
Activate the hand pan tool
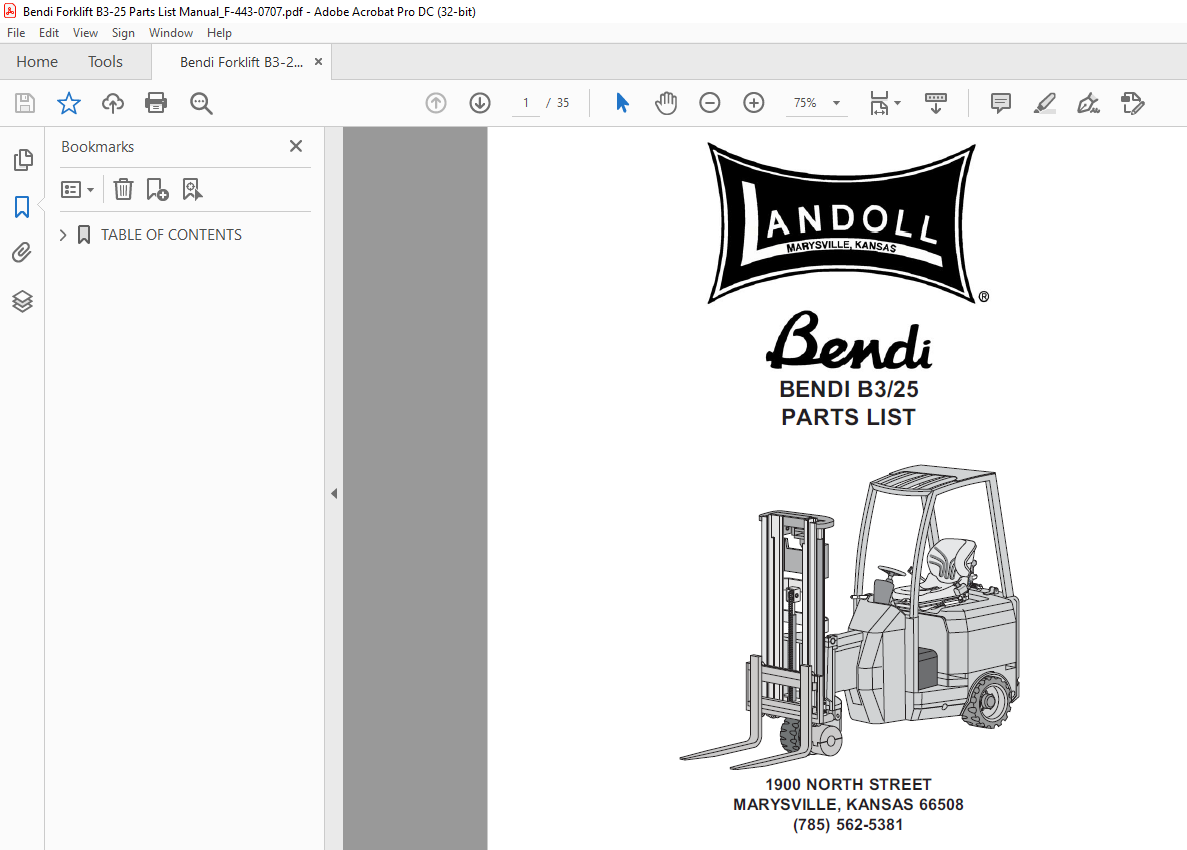[x=665, y=103]
